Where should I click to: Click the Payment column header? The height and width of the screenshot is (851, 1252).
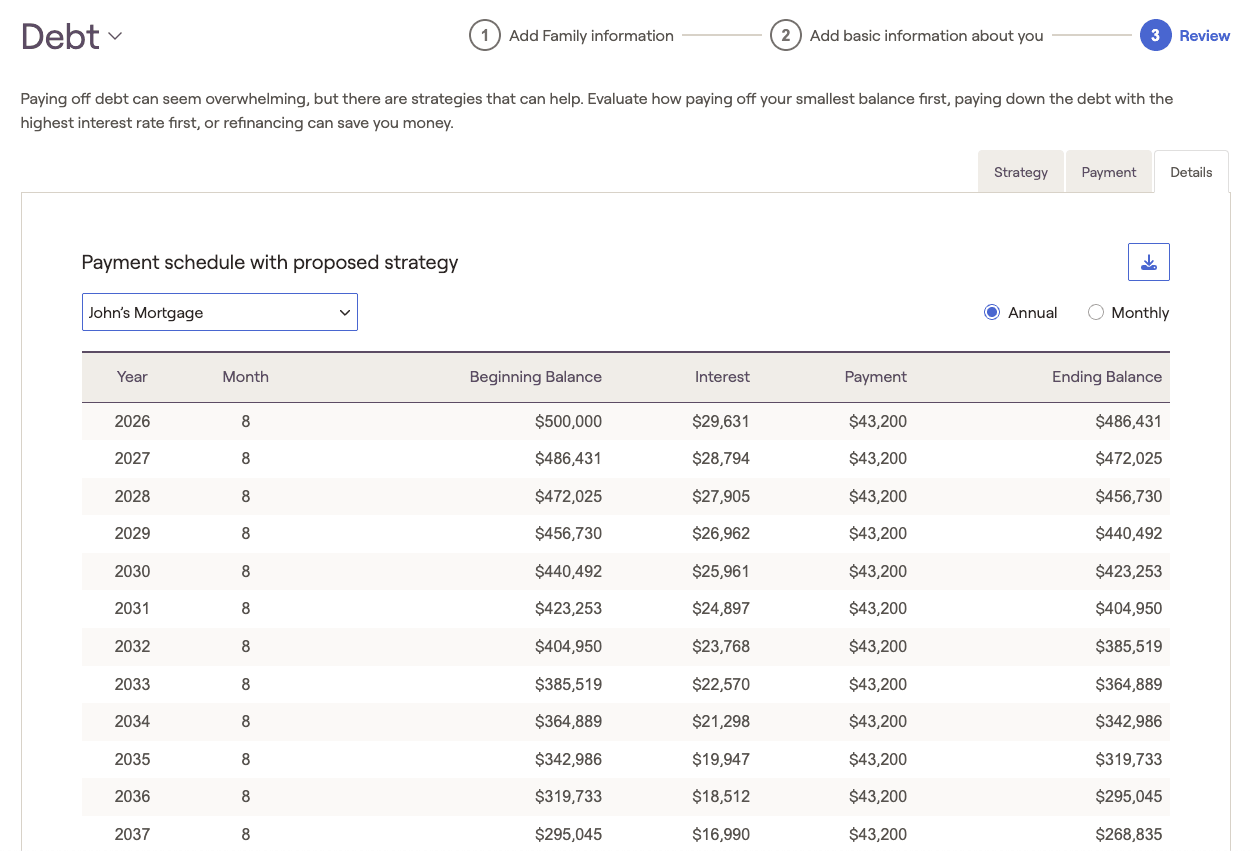(x=876, y=377)
